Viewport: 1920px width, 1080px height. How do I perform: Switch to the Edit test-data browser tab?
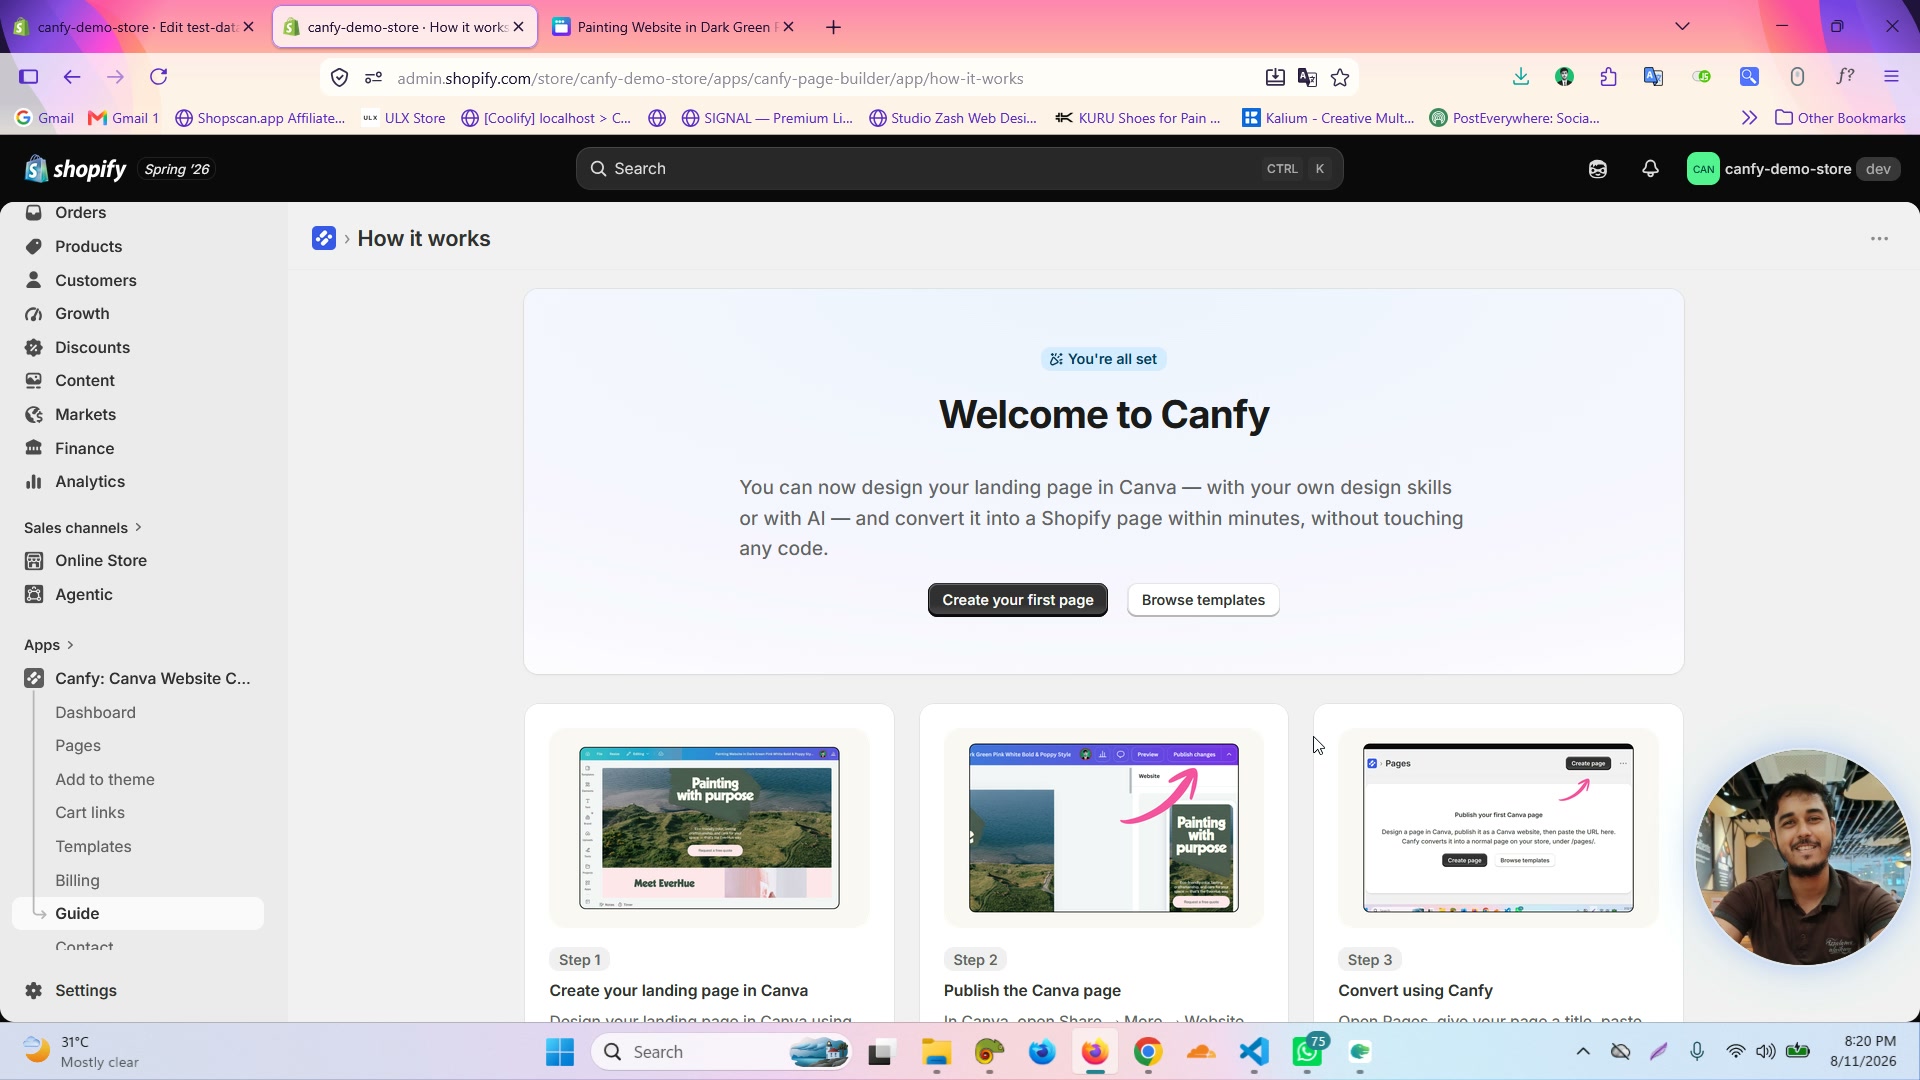(x=133, y=27)
